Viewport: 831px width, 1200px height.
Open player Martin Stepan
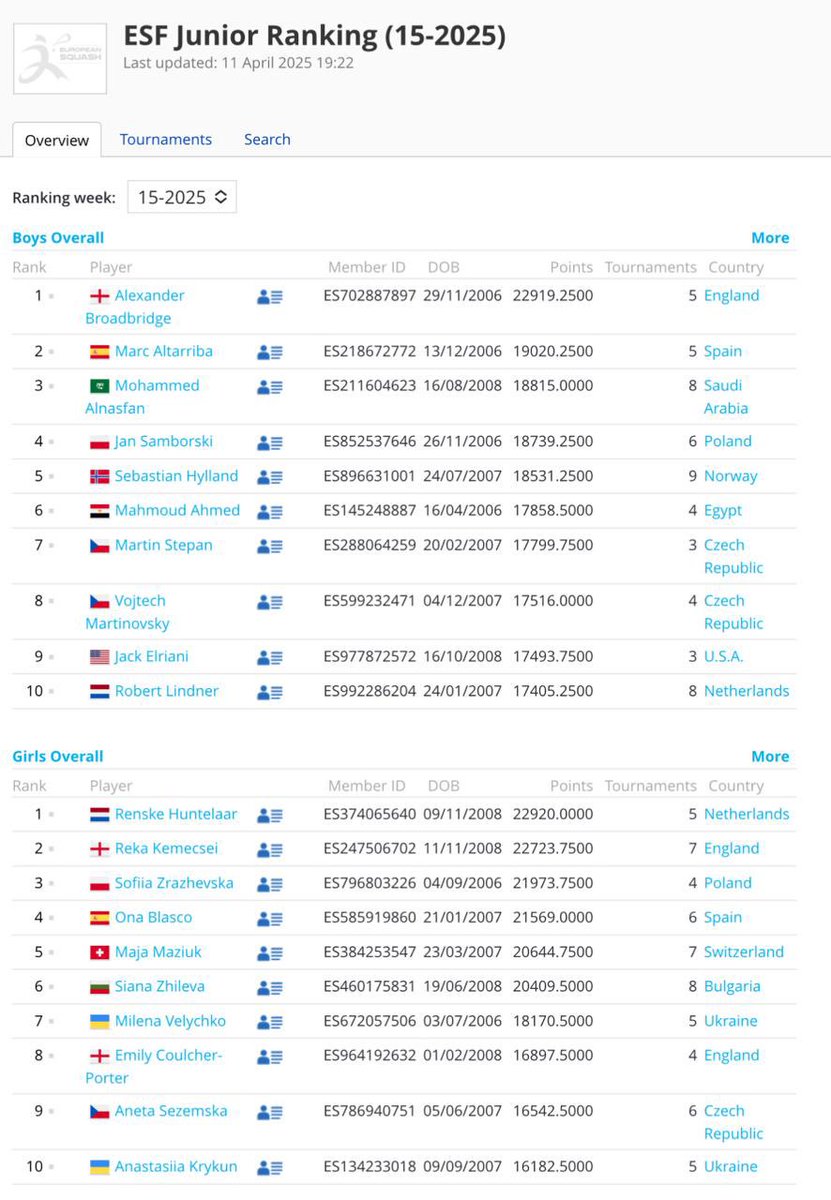tap(164, 545)
